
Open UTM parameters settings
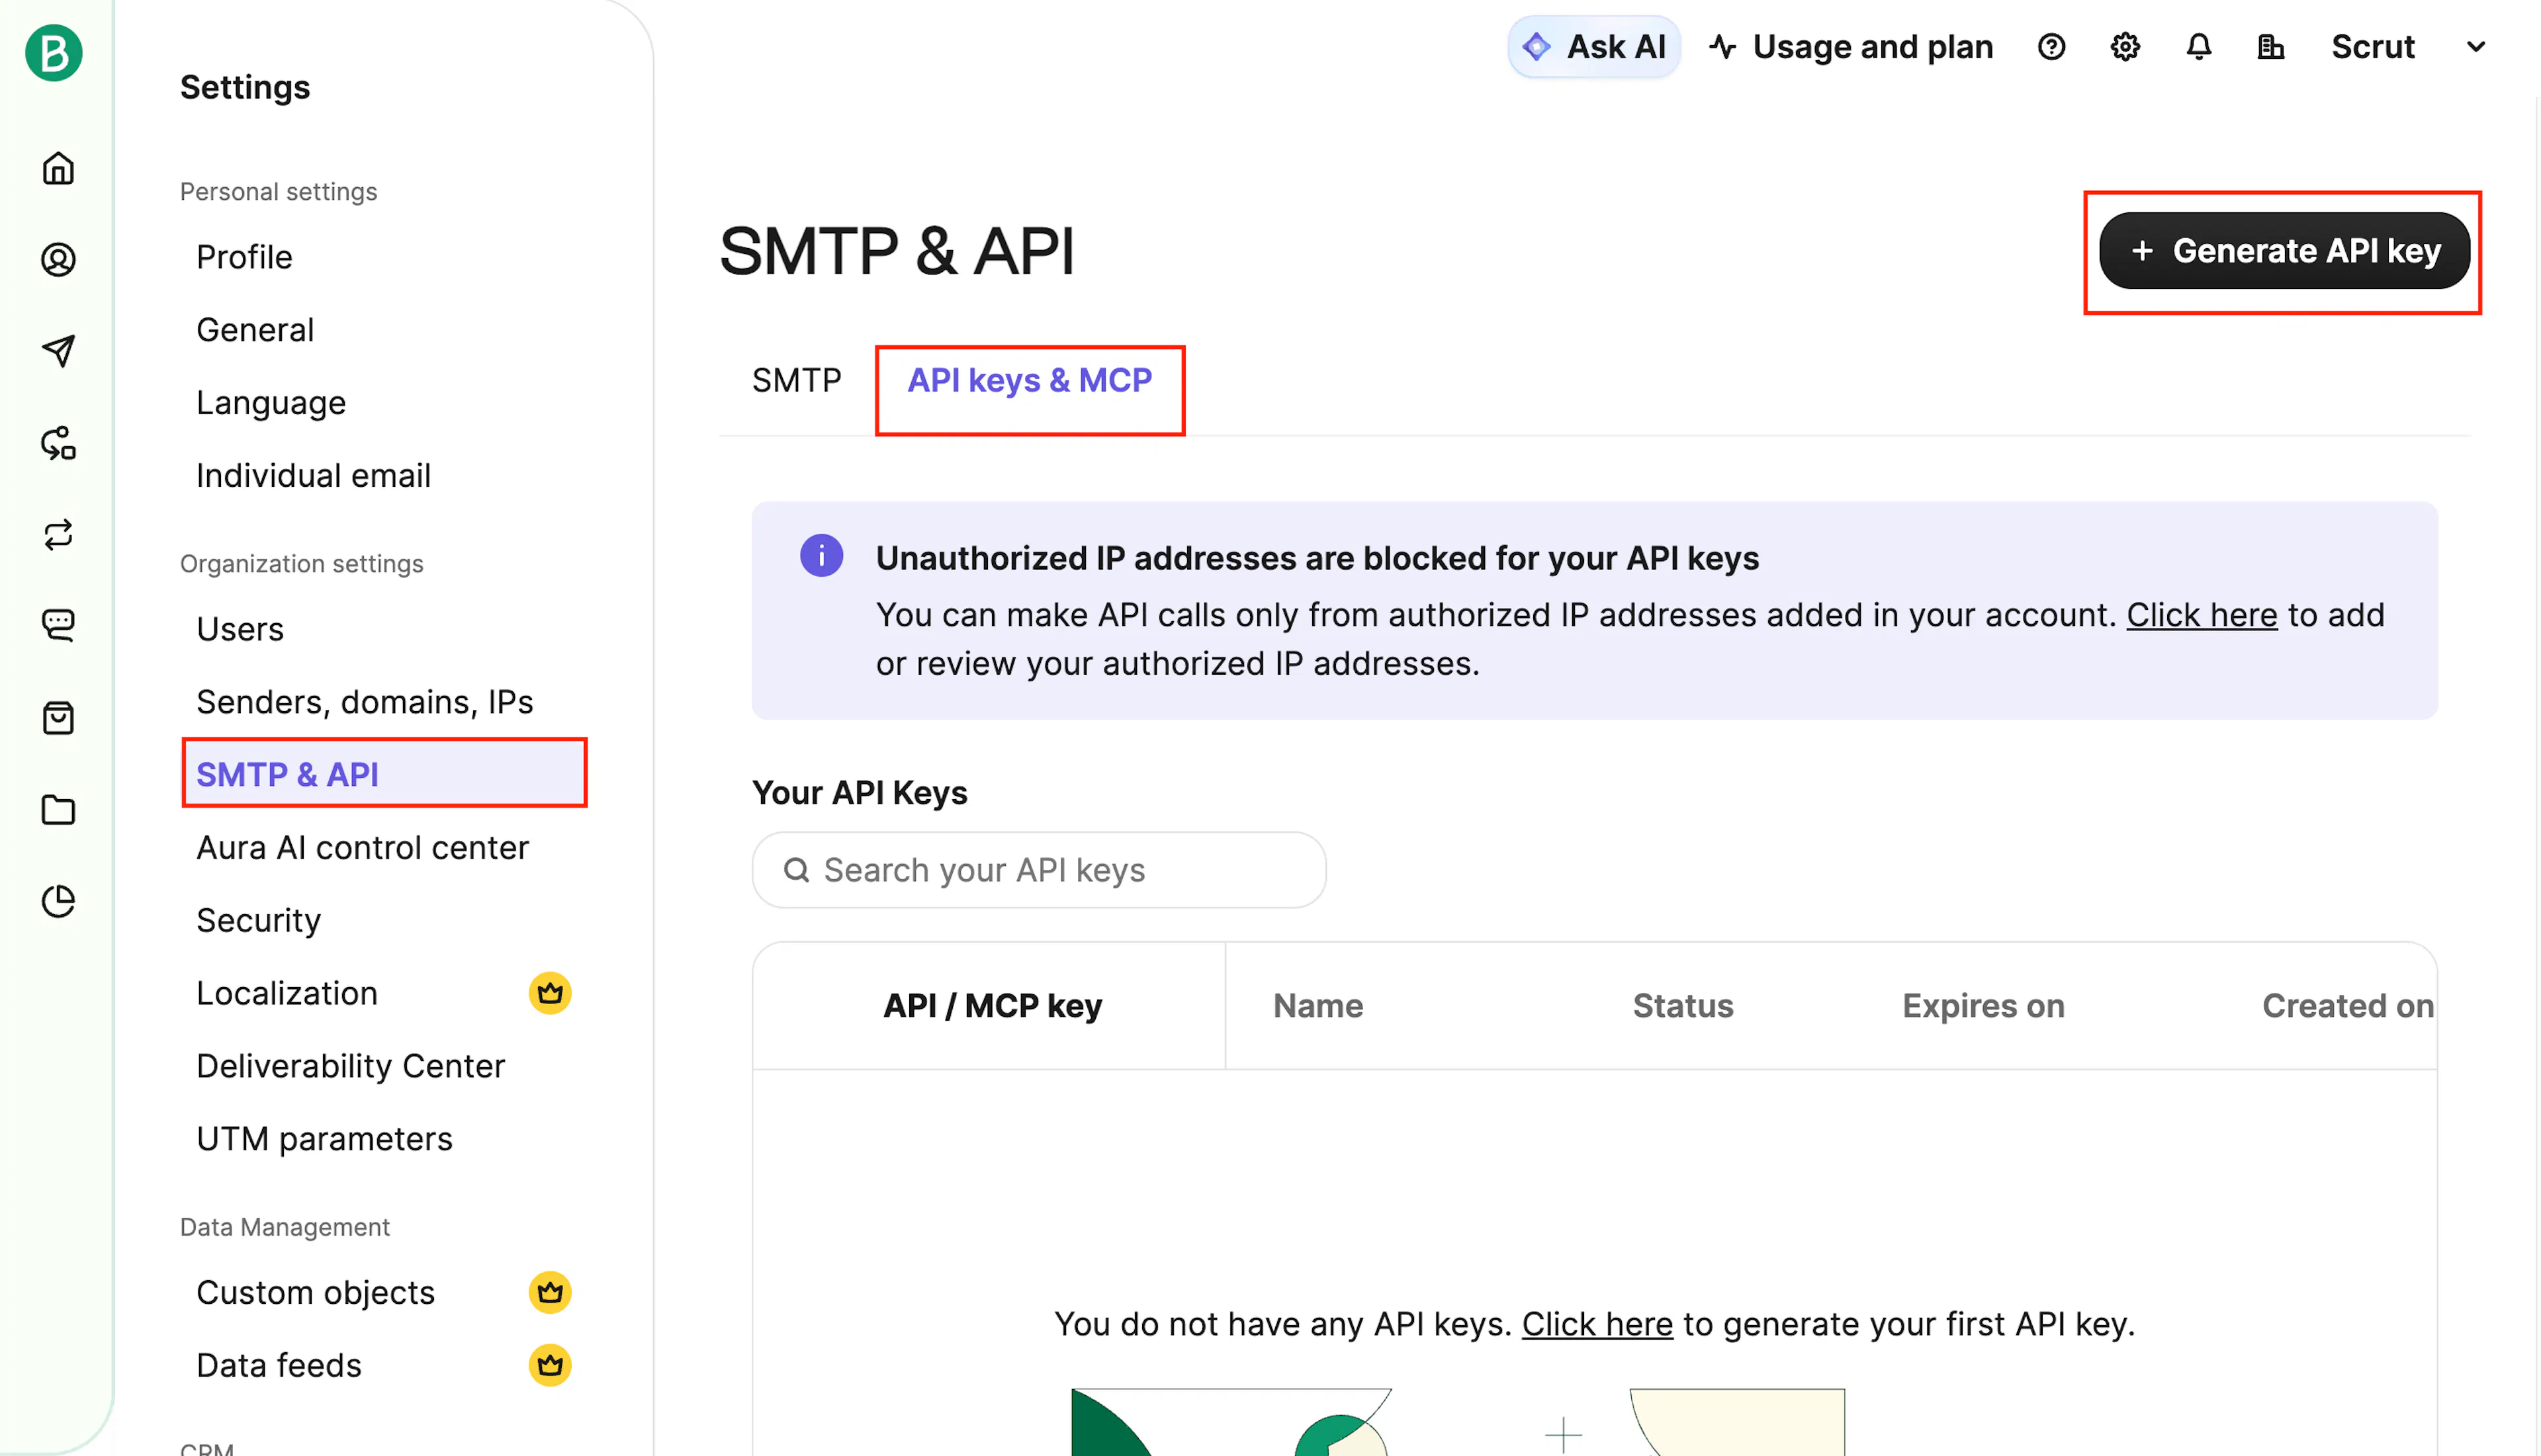point(324,1139)
